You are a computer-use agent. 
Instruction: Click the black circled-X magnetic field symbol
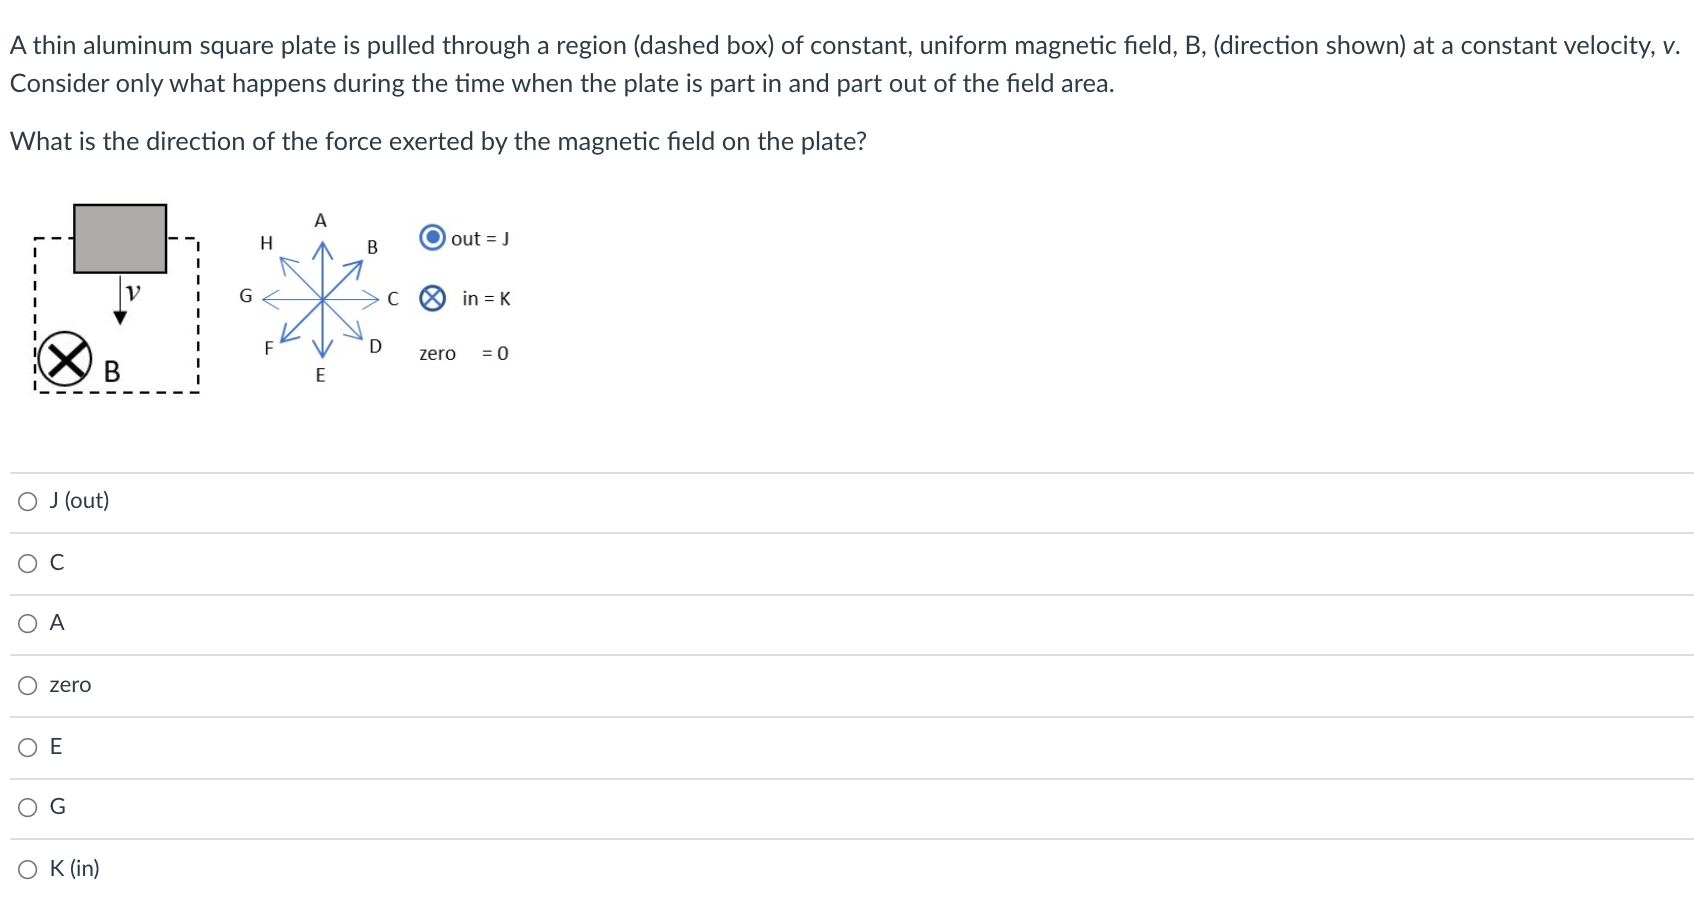66,358
